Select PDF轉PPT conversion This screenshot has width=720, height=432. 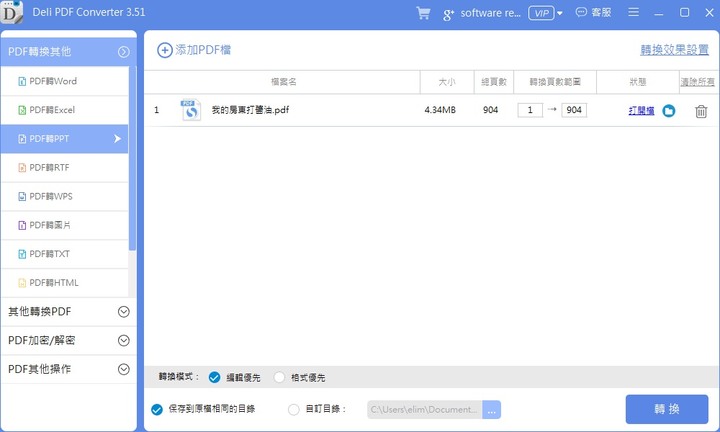click(x=65, y=139)
